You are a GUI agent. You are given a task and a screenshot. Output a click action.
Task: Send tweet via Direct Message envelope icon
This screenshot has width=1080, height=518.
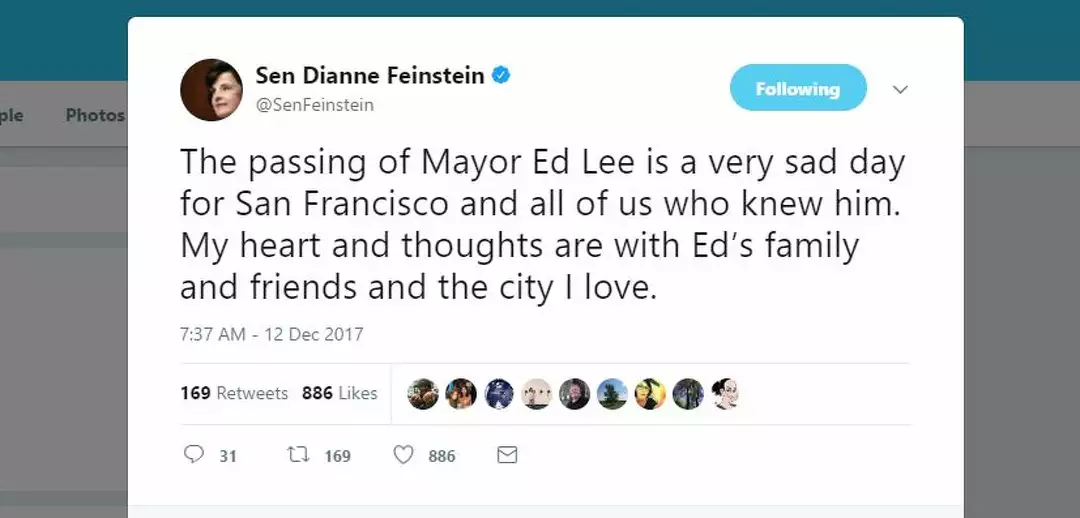pos(507,455)
